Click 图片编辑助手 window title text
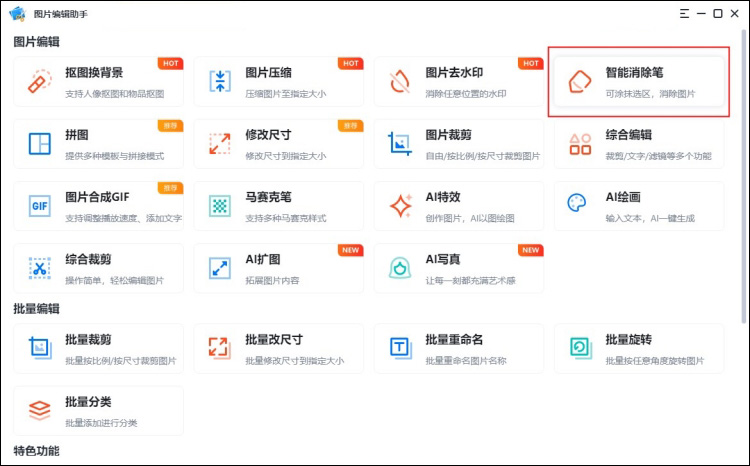750x466 pixels. pos(61,14)
